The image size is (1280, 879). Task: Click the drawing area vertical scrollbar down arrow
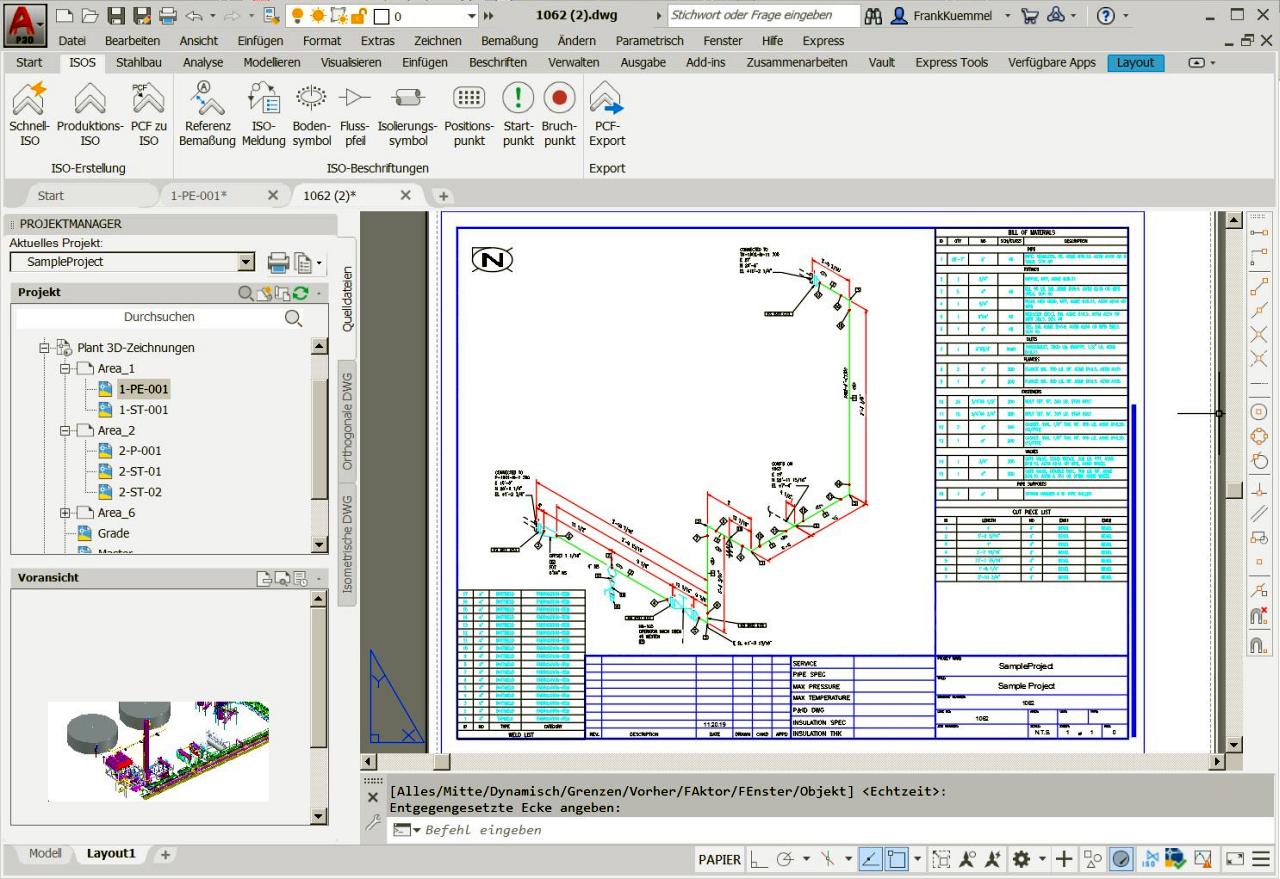(x=1234, y=745)
